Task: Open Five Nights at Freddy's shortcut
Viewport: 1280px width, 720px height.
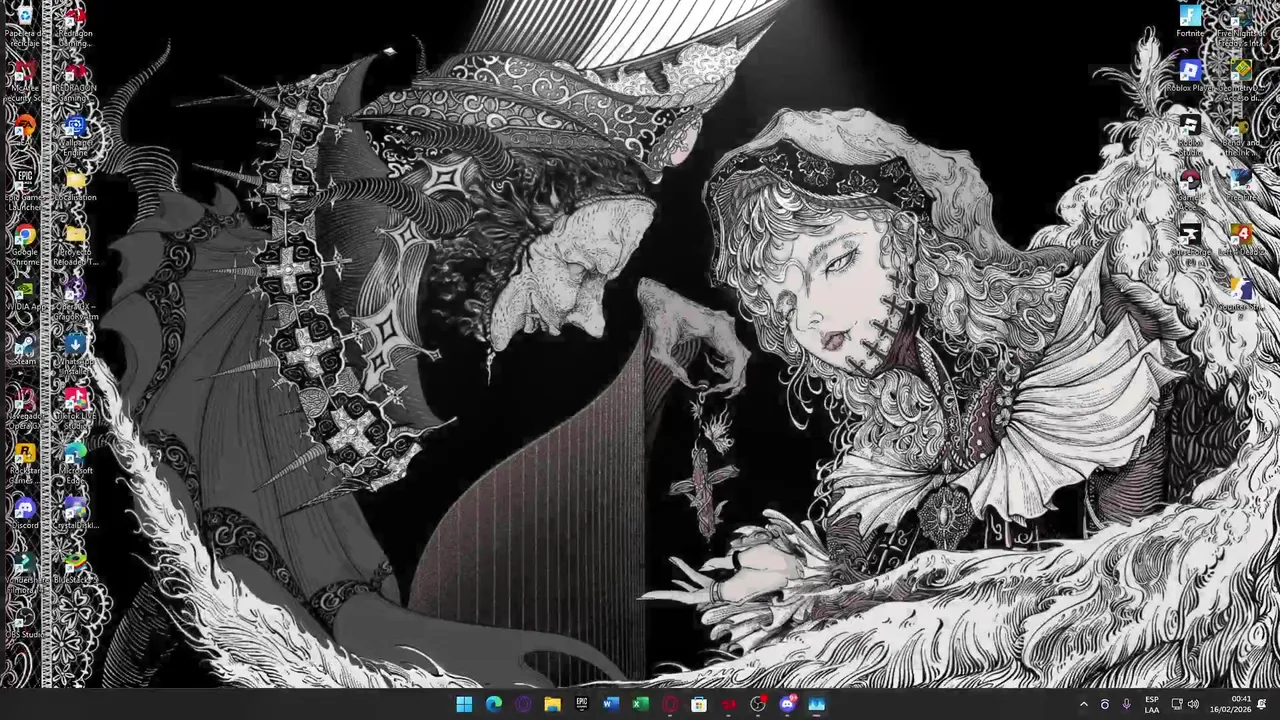Action: (1241, 26)
